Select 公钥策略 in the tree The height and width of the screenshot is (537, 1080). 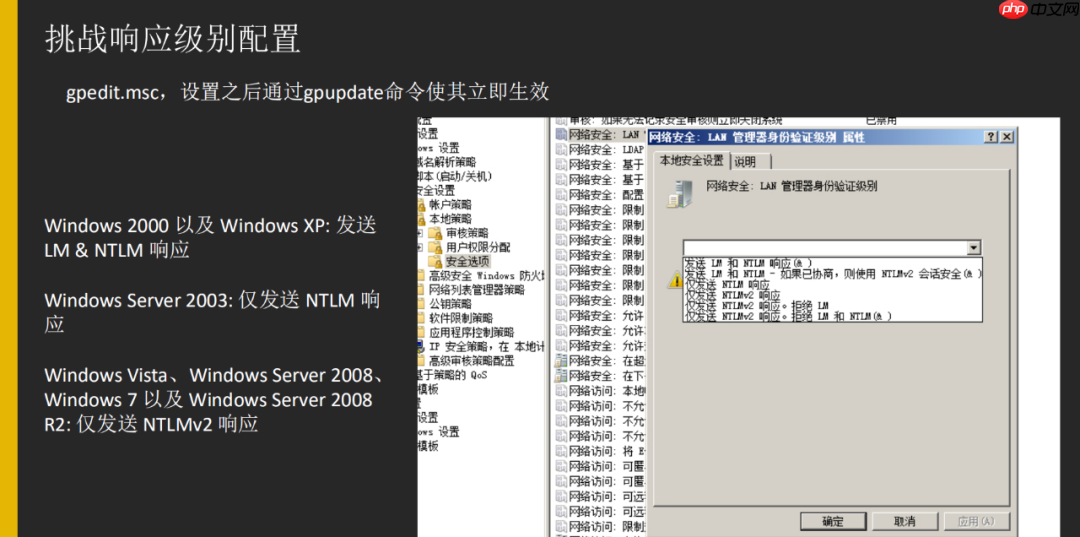(x=450, y=304)
